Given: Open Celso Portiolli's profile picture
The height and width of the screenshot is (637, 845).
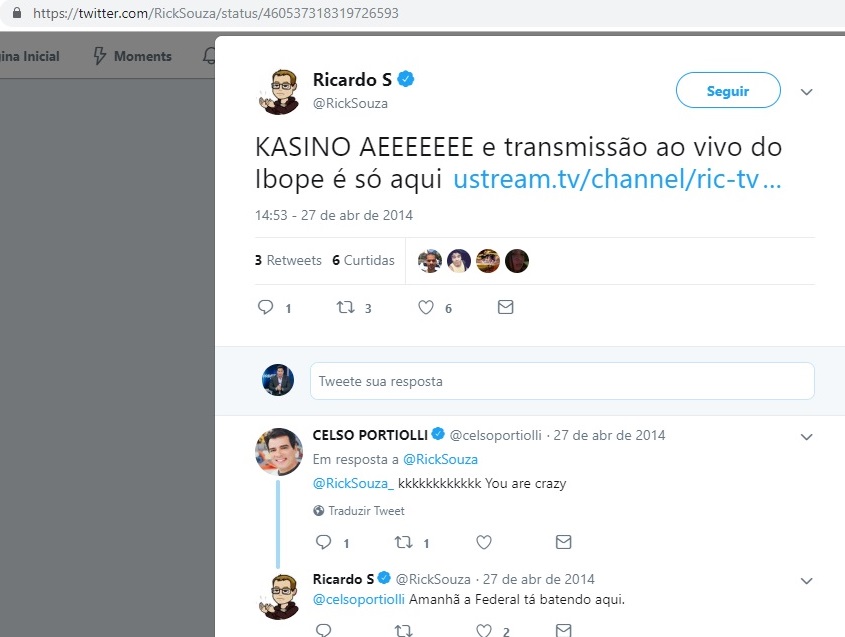Looking at the screenshot, I should (x=279, y=452).
